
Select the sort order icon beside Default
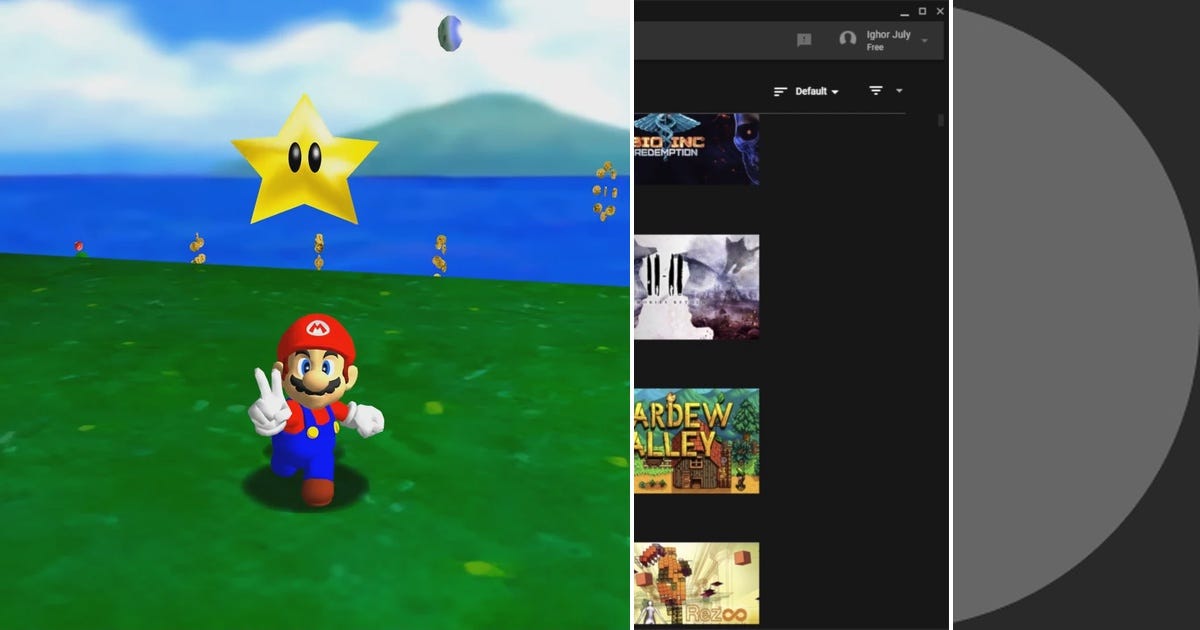780,90
